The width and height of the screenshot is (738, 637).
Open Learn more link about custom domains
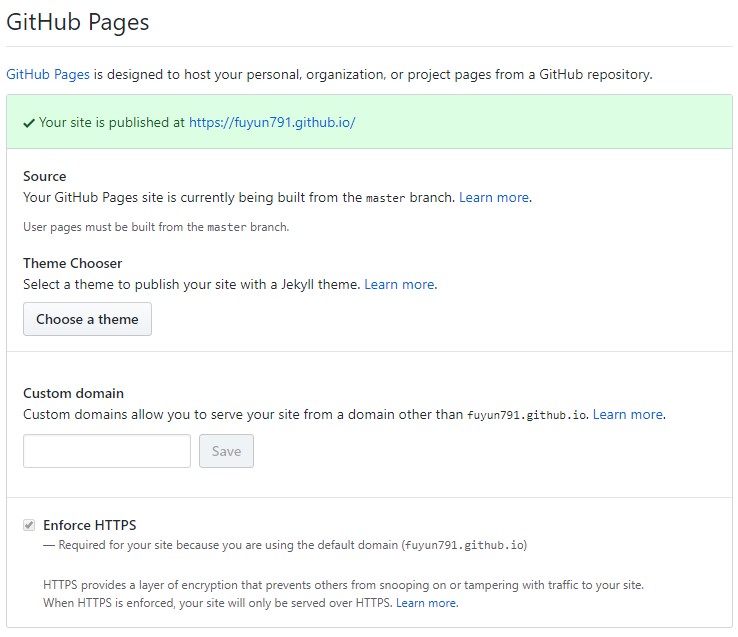tap(628, 414)
